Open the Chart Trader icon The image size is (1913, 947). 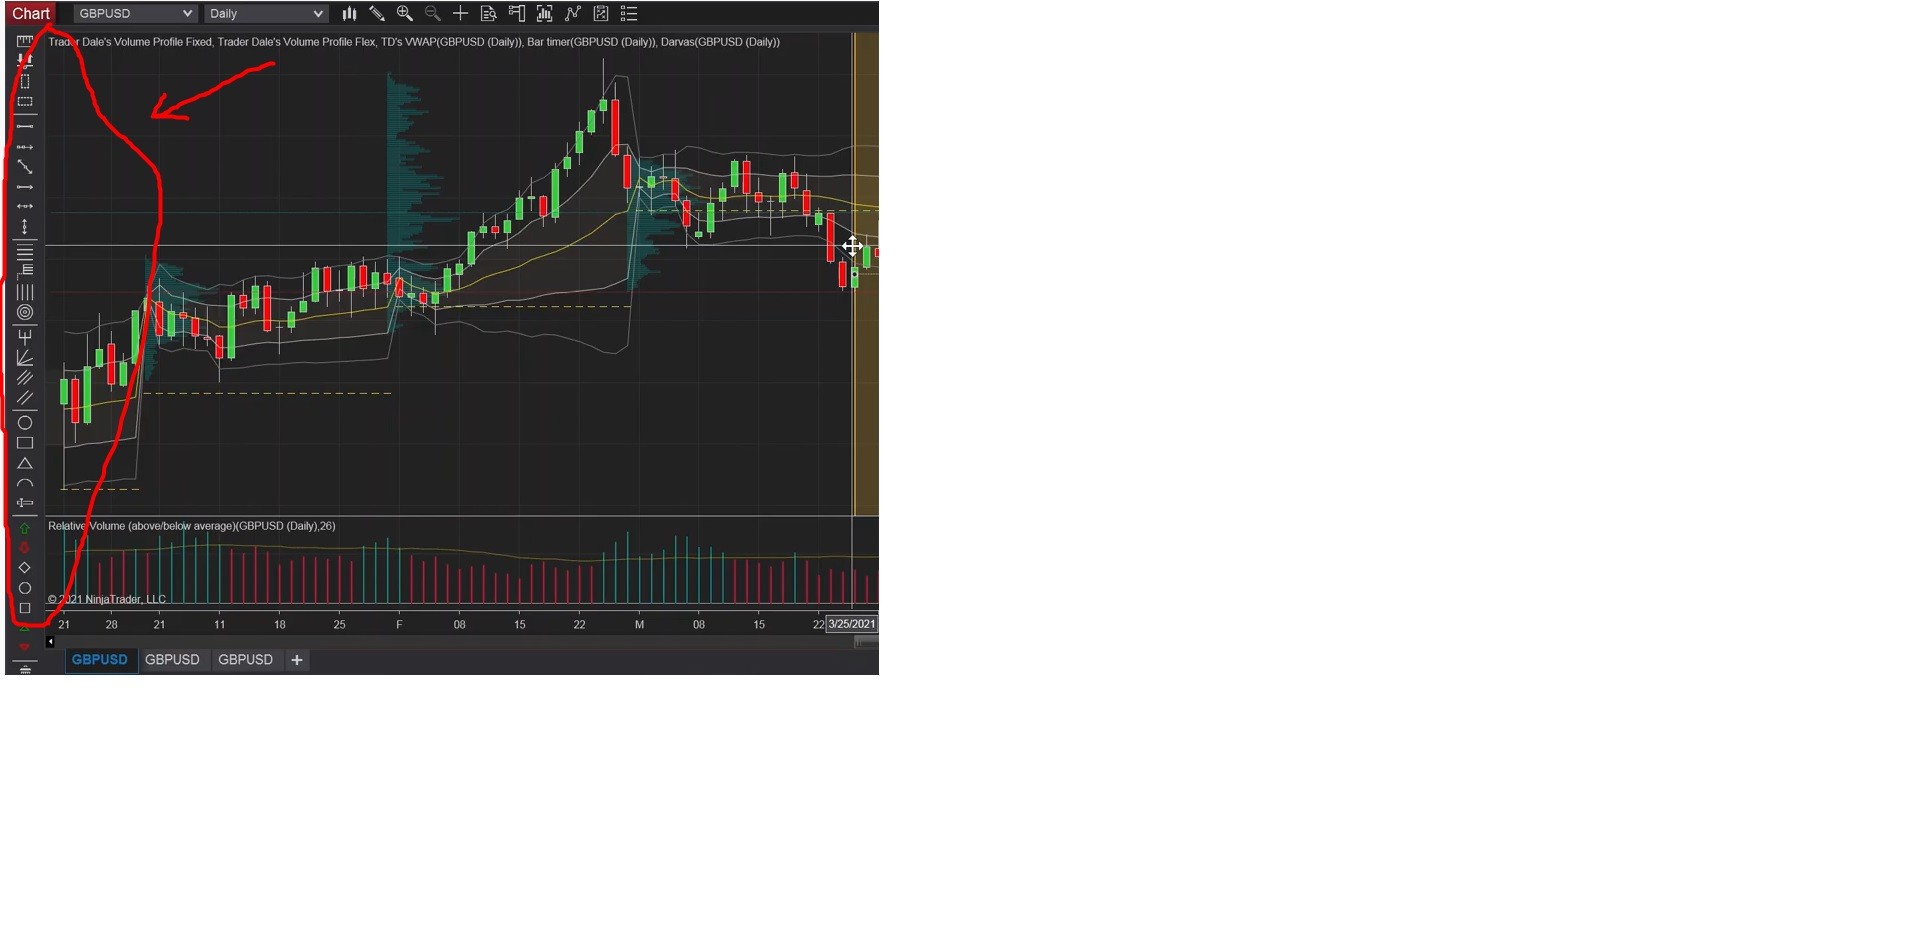click(x=517, y=14)
